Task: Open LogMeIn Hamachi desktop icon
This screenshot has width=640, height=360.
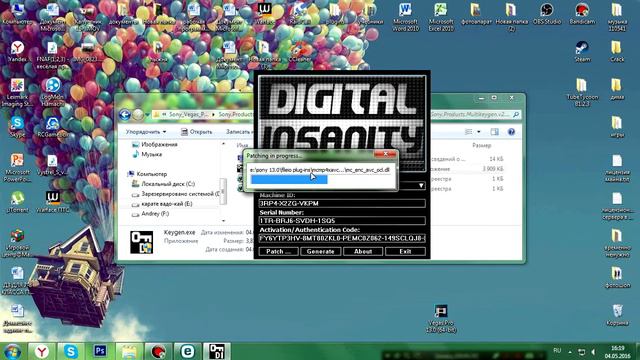Action: 53,92
